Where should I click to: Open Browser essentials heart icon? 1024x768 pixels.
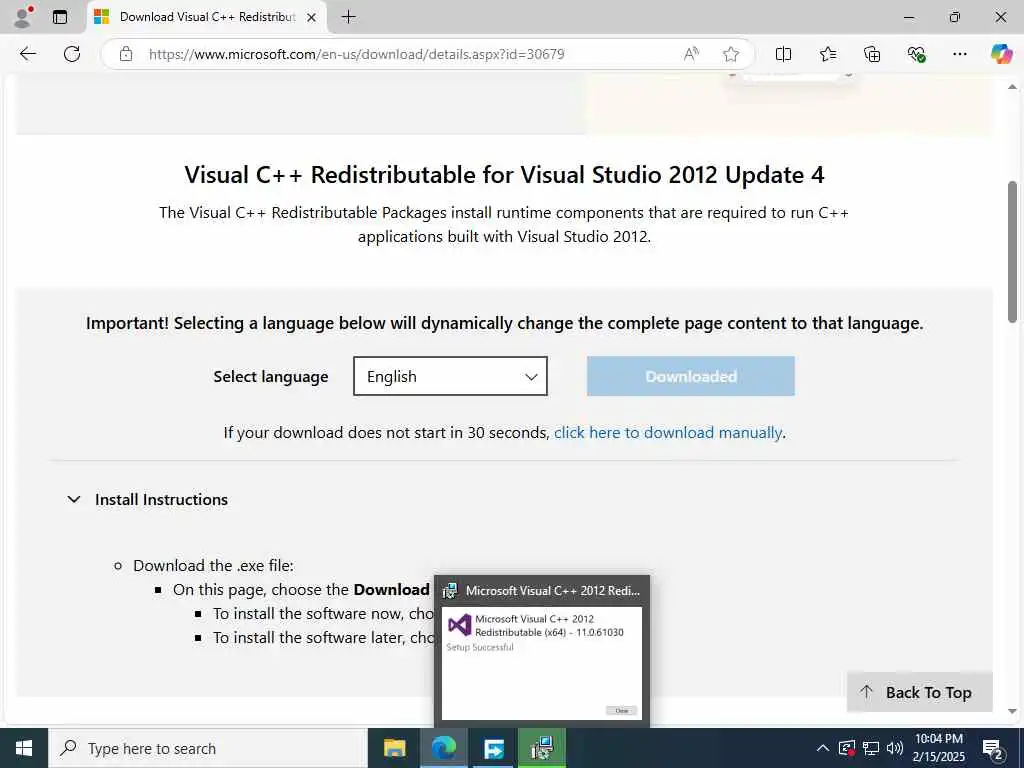916,54
